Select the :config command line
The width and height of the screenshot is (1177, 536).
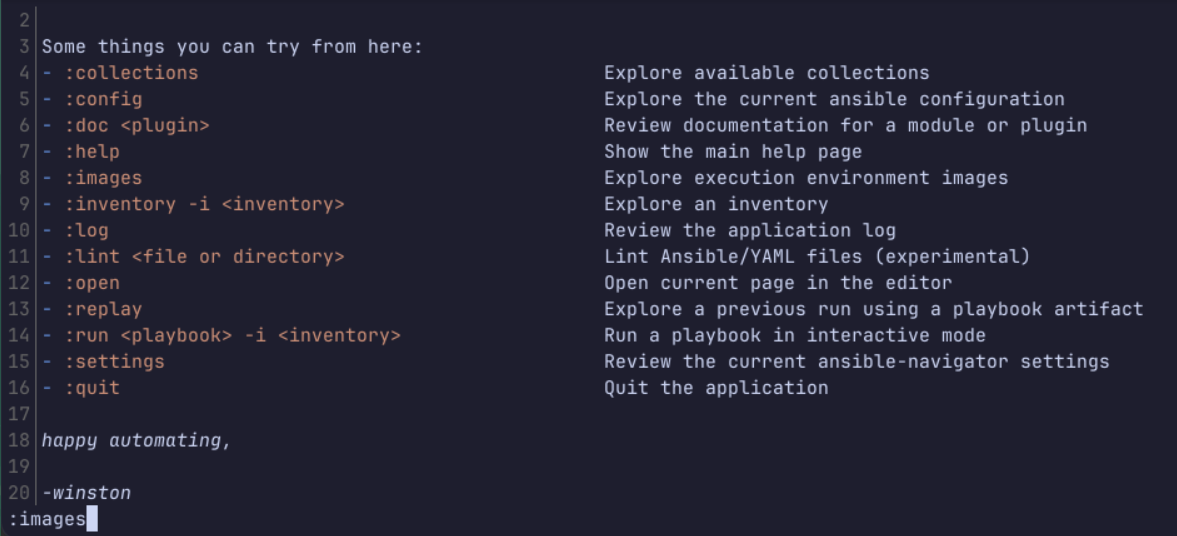tap(103, 99)
